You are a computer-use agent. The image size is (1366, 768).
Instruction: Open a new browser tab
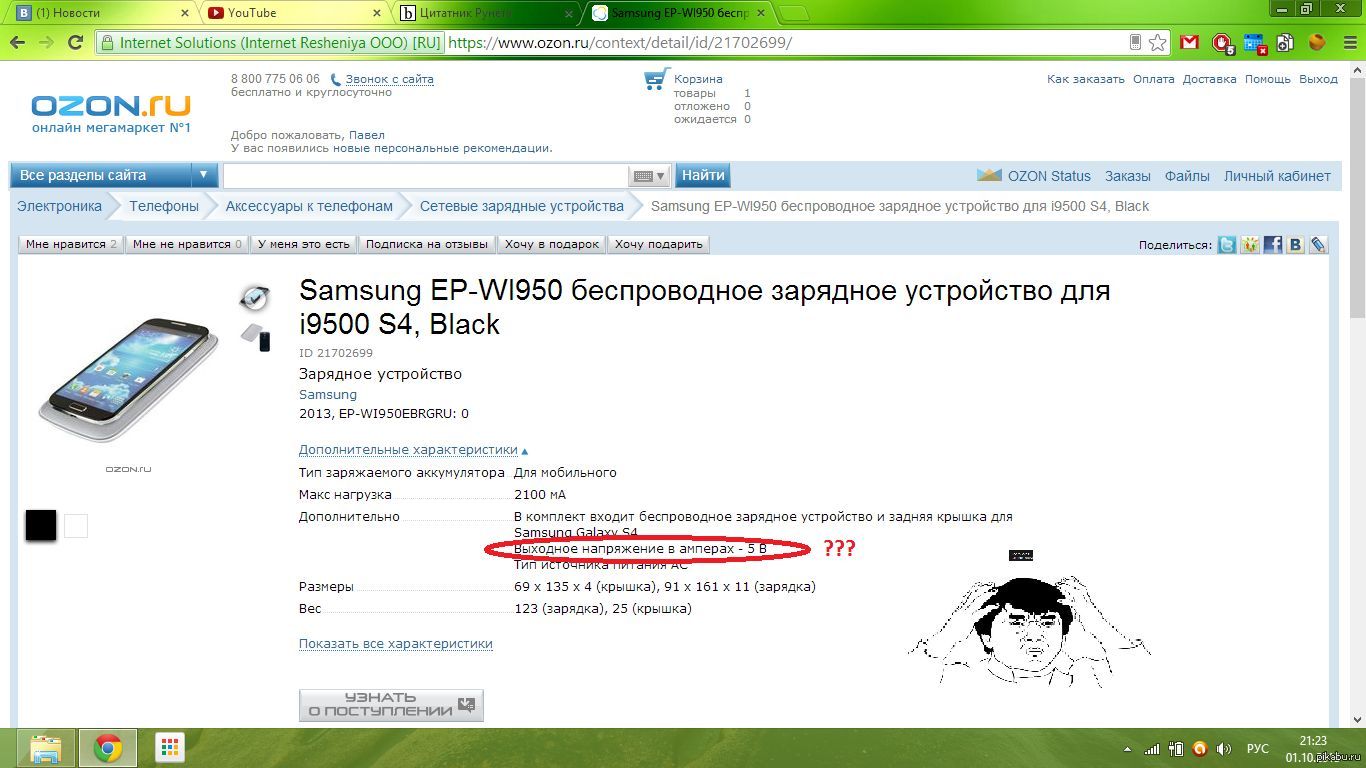[x=793, y=13]
